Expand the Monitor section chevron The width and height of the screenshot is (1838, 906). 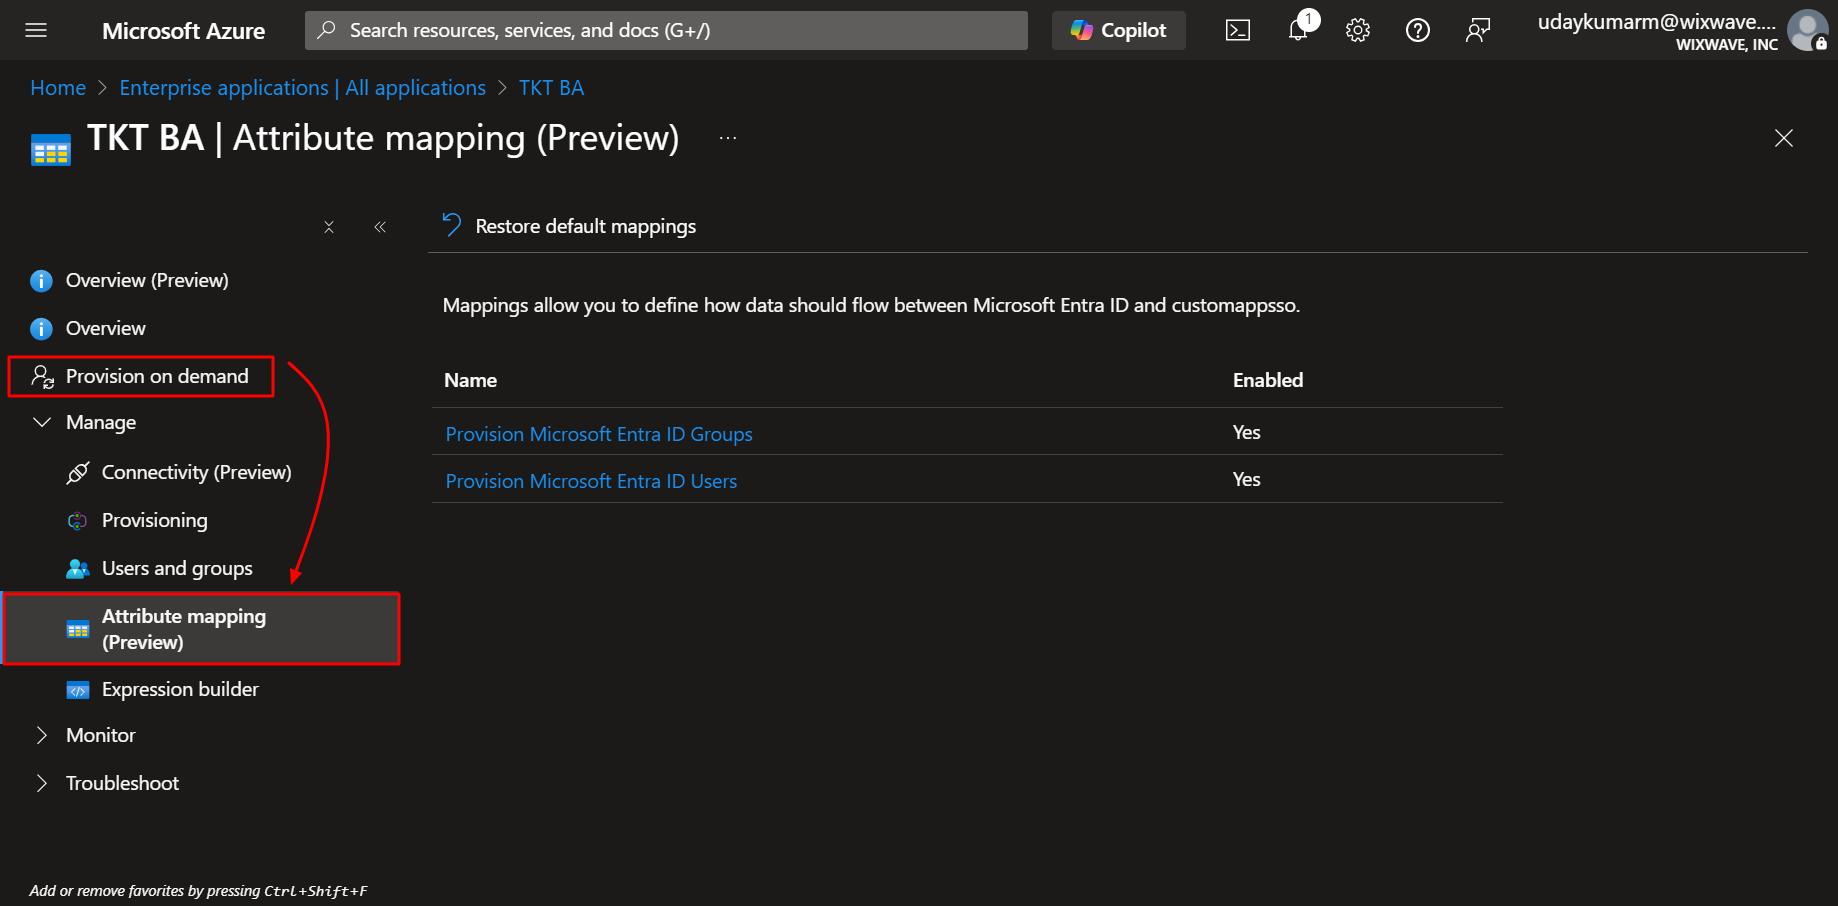pyautogui.click(x=41, y=735)
